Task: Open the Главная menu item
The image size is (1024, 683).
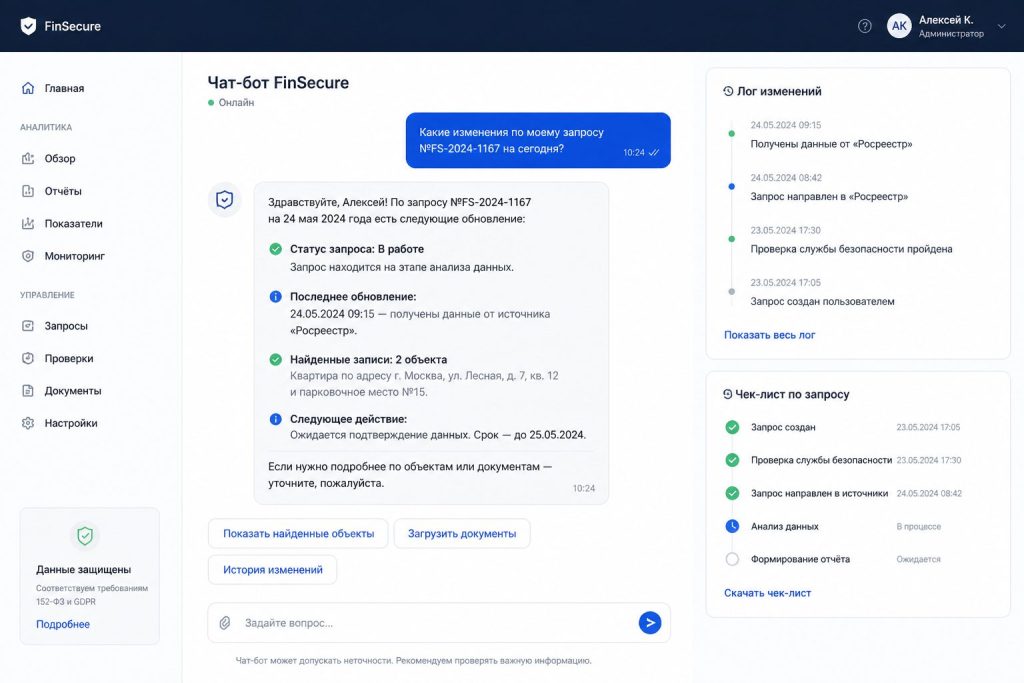Action: click(64, 88)
